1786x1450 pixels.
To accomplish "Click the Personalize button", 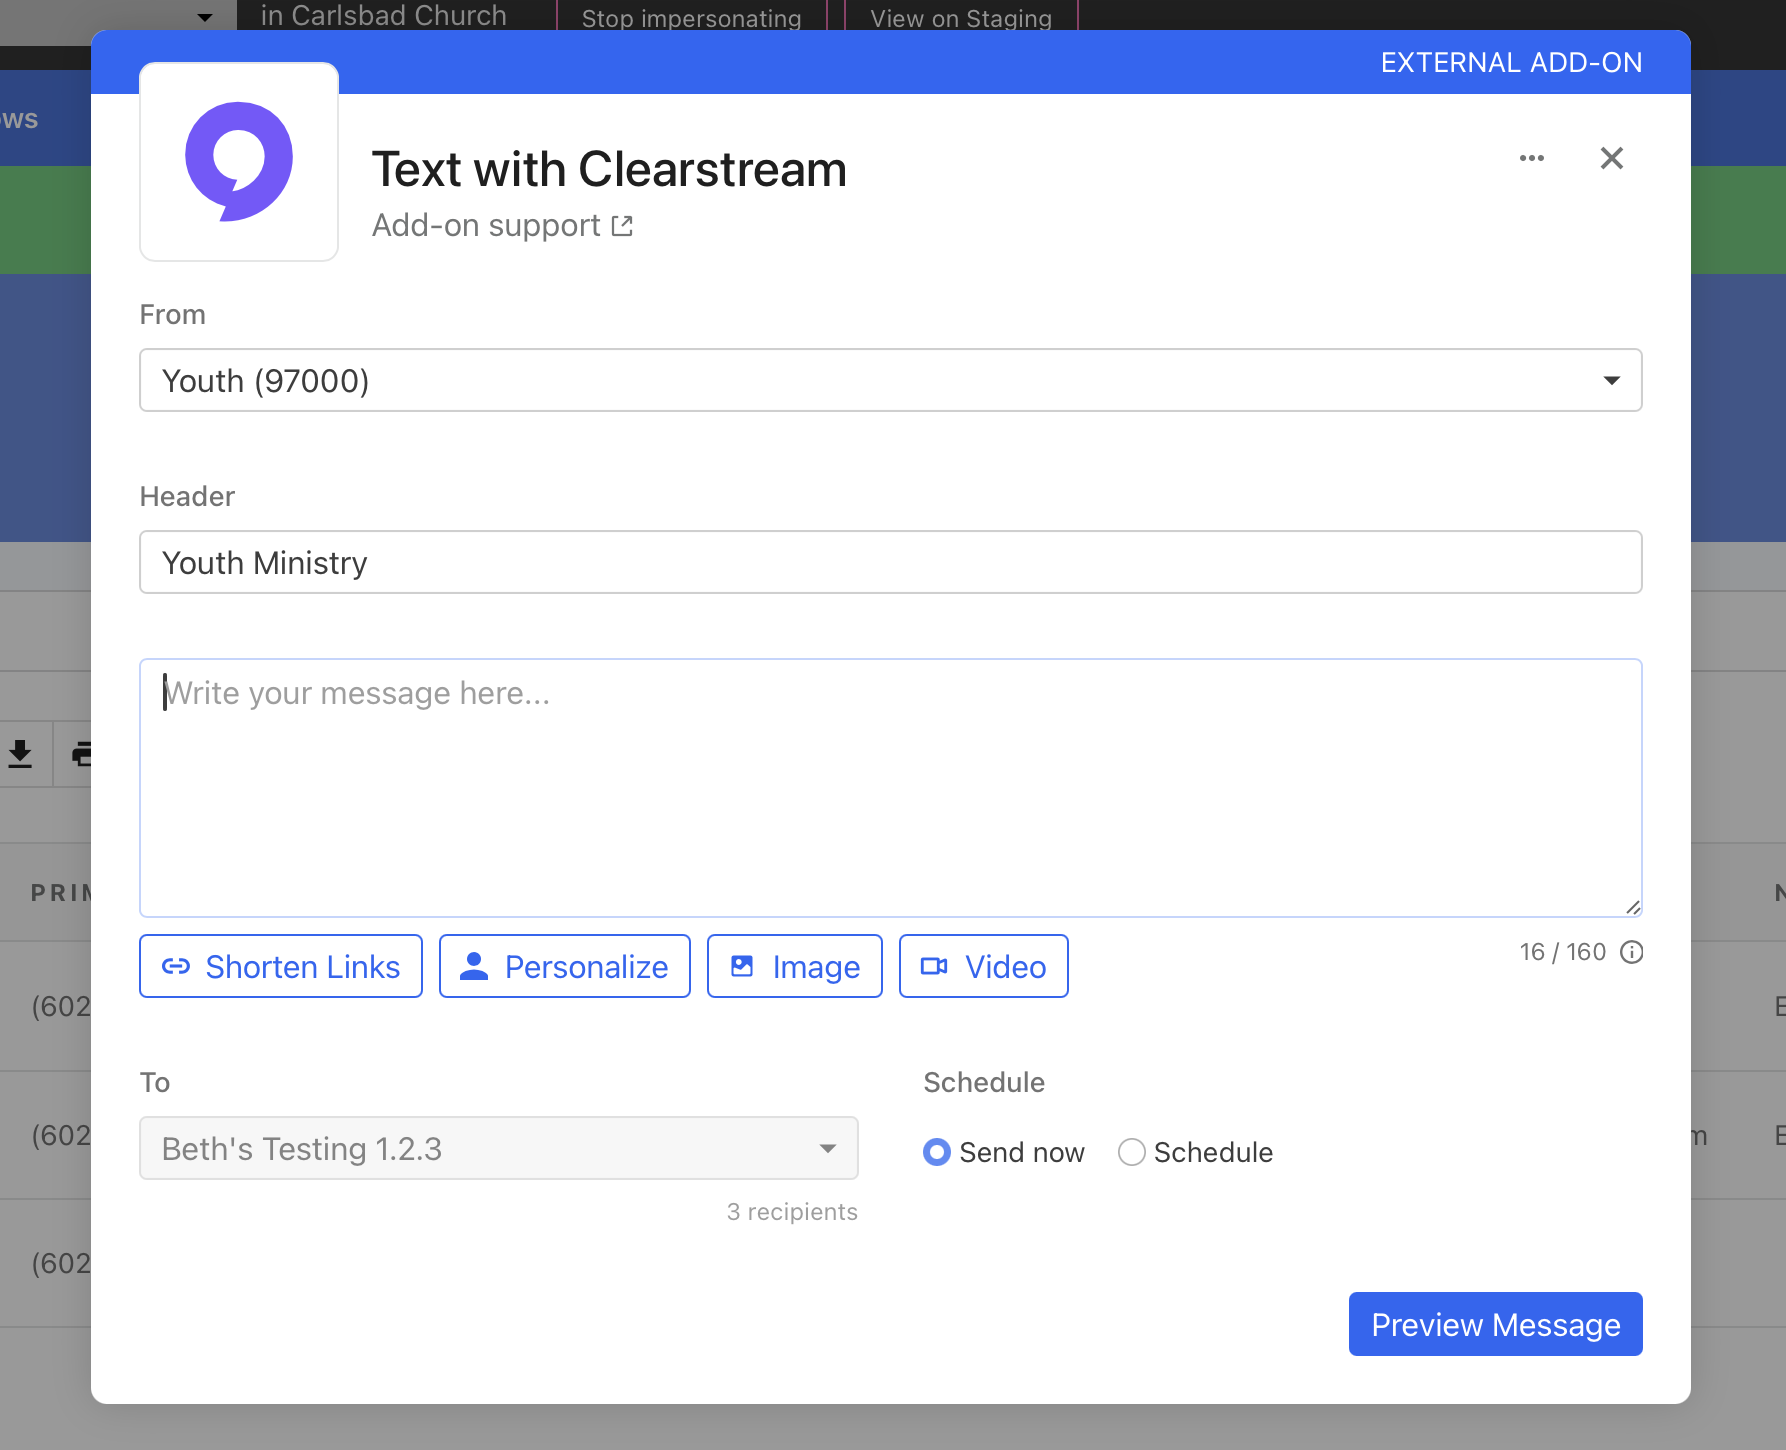I will 565,966.
